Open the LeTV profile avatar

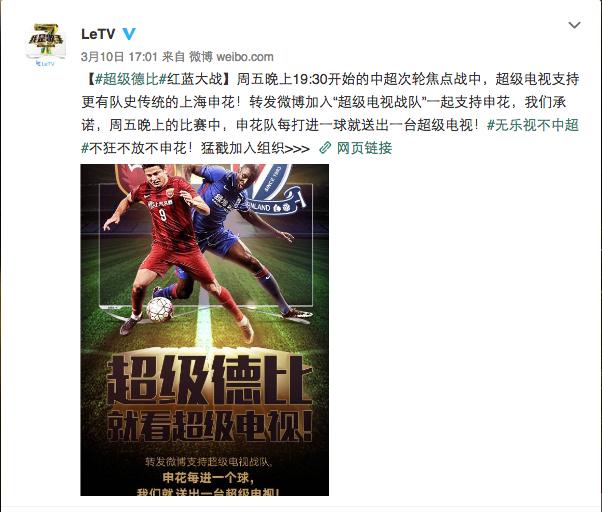tap(46, 45)
